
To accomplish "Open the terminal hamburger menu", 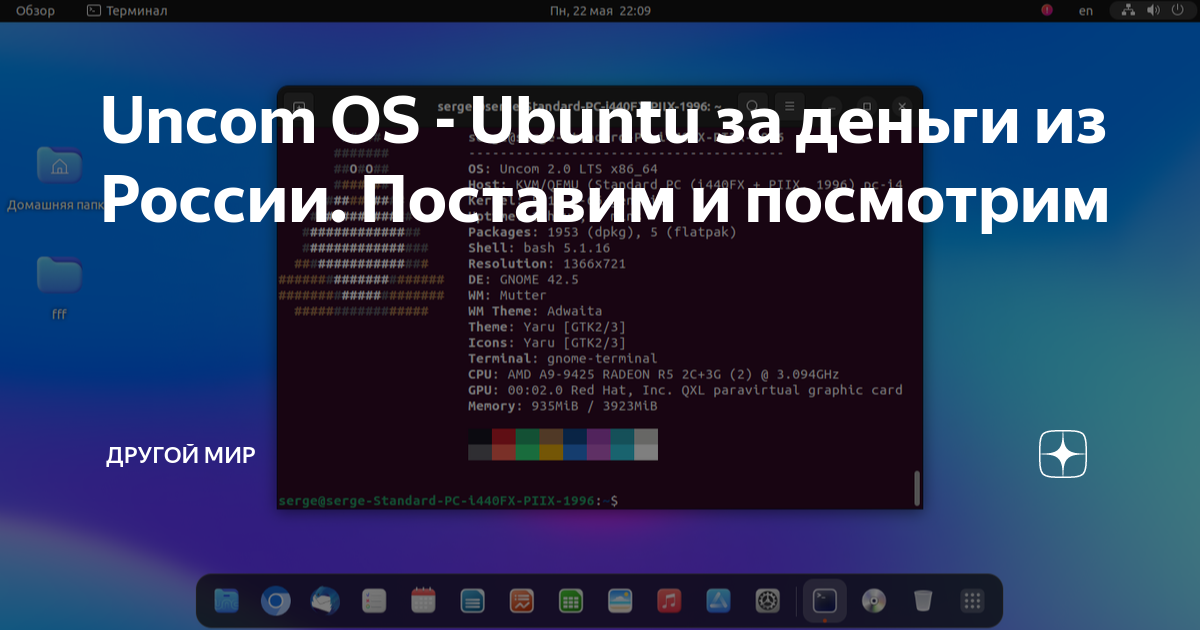I will coord(790,105).
